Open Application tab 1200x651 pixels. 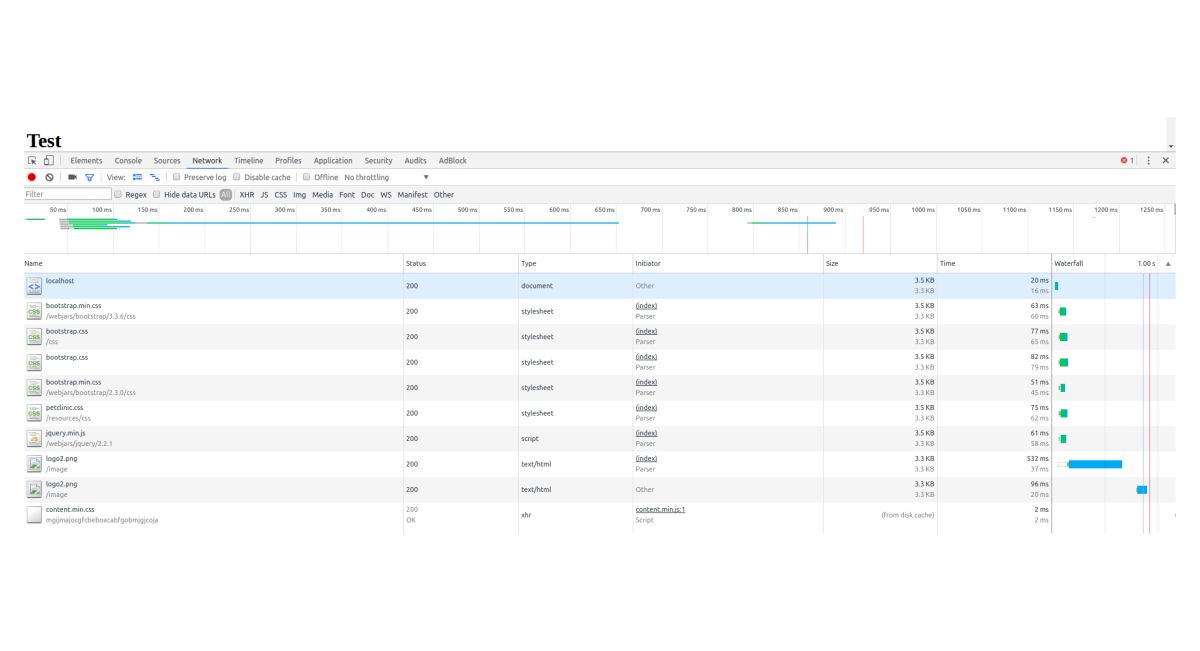333,160
